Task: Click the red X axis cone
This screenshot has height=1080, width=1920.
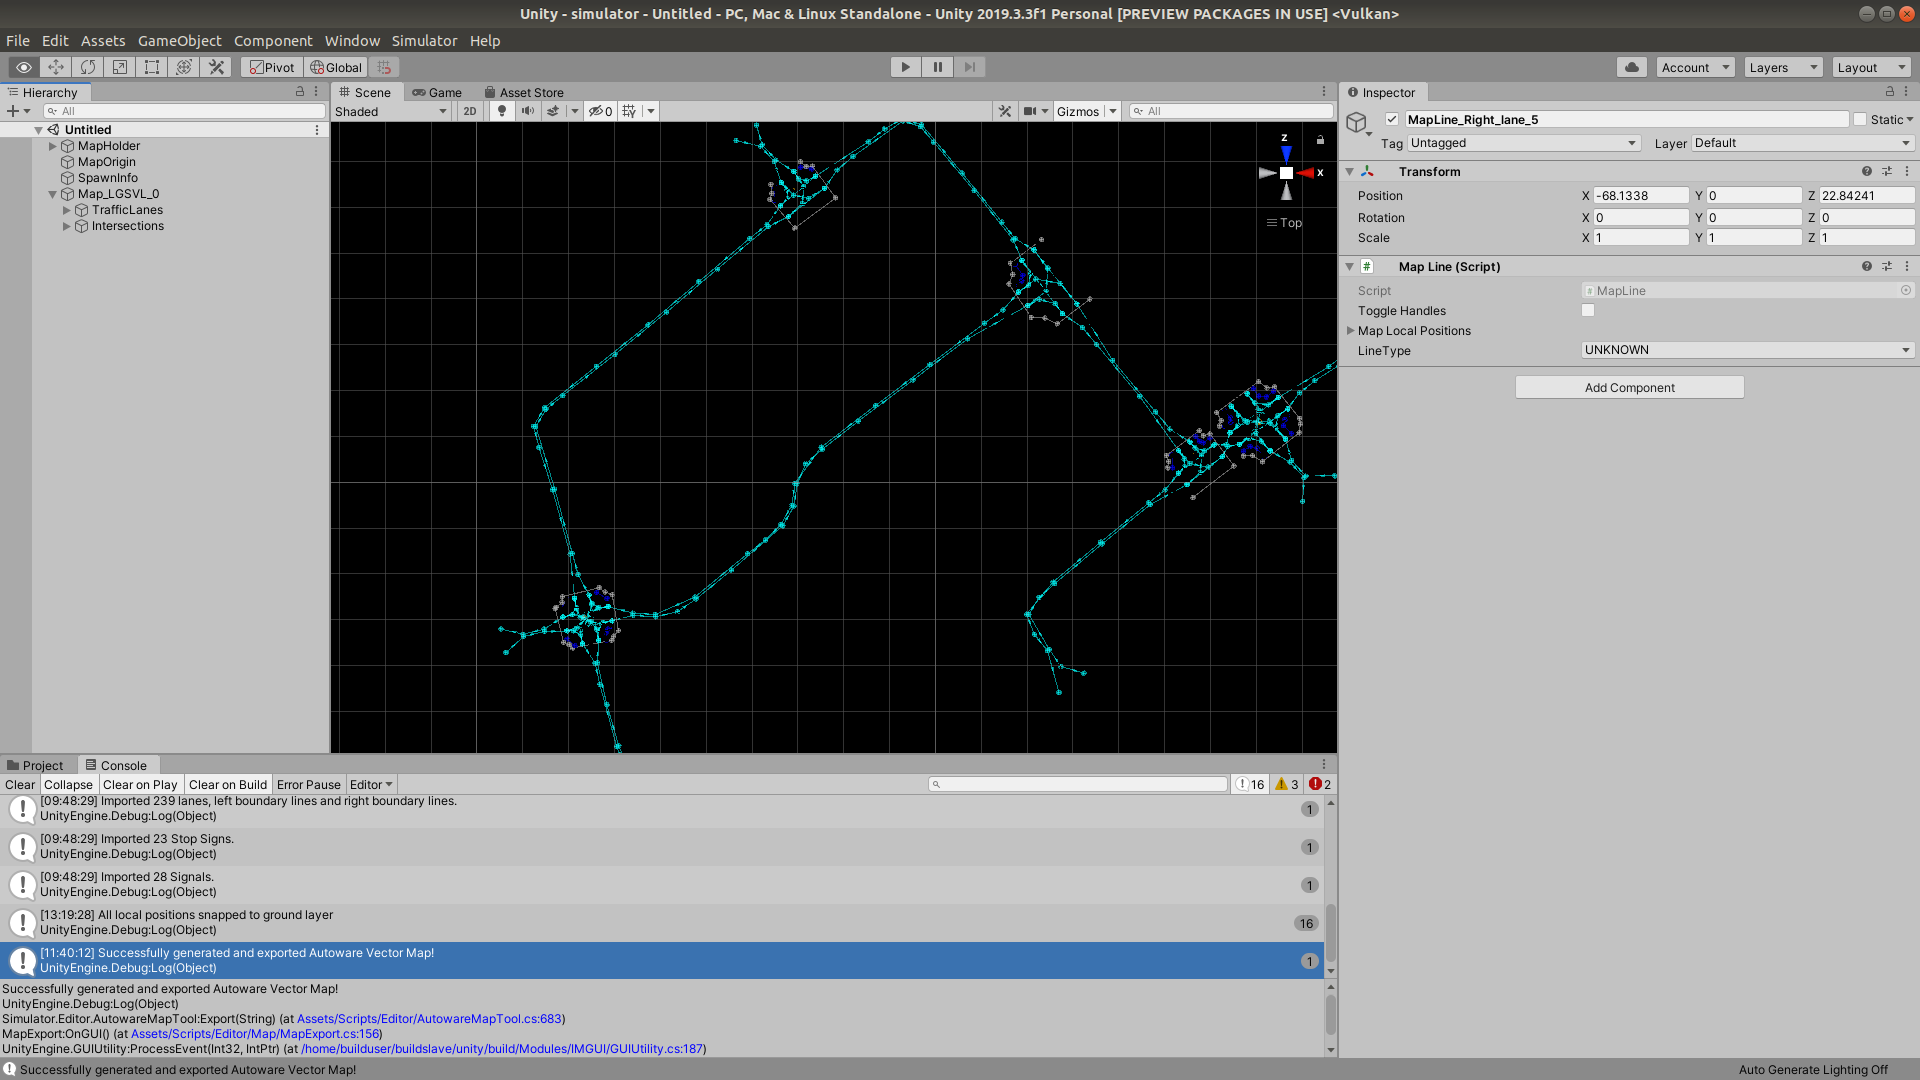Action: 1305,173
